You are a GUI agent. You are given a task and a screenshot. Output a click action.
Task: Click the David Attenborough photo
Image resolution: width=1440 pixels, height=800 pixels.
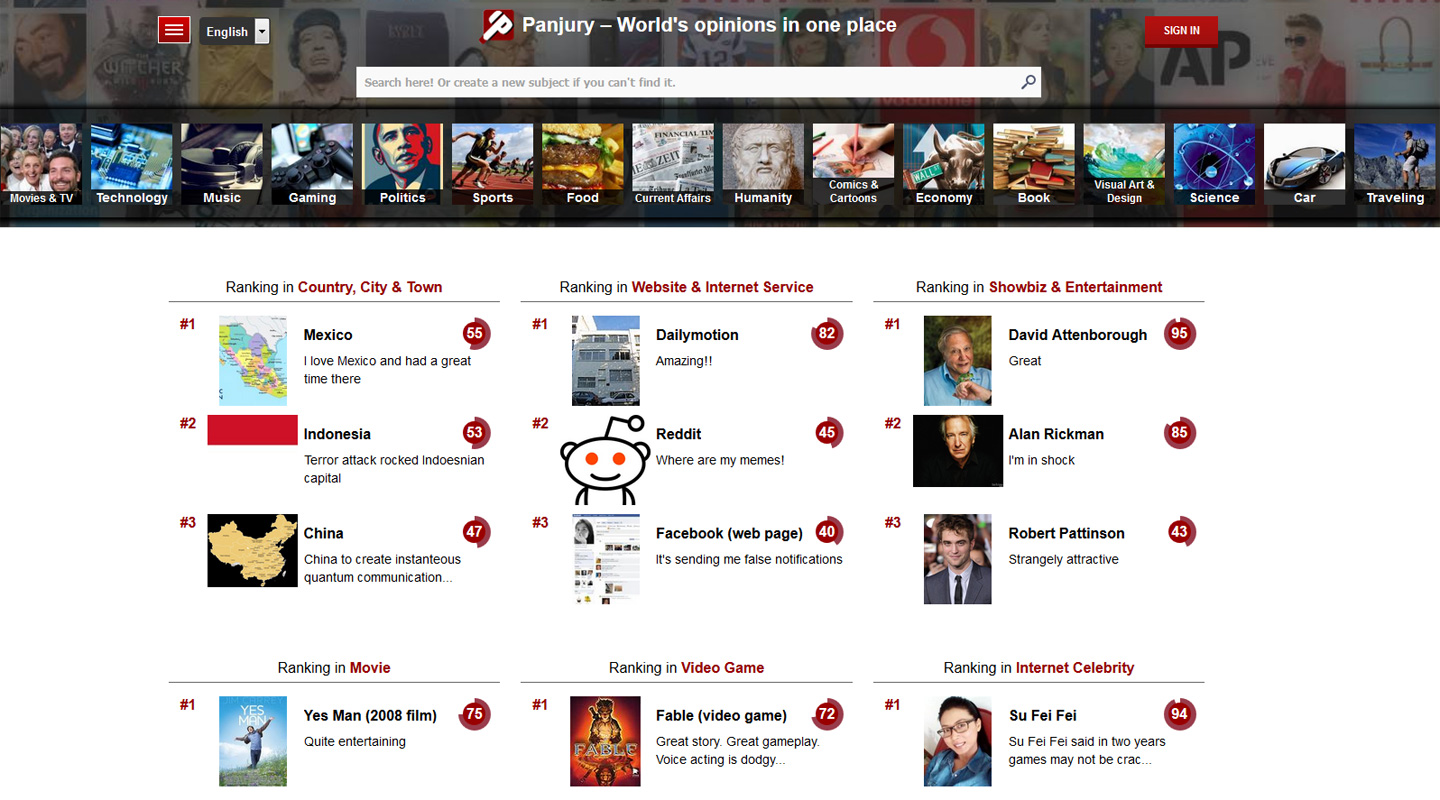pos(958,360)
